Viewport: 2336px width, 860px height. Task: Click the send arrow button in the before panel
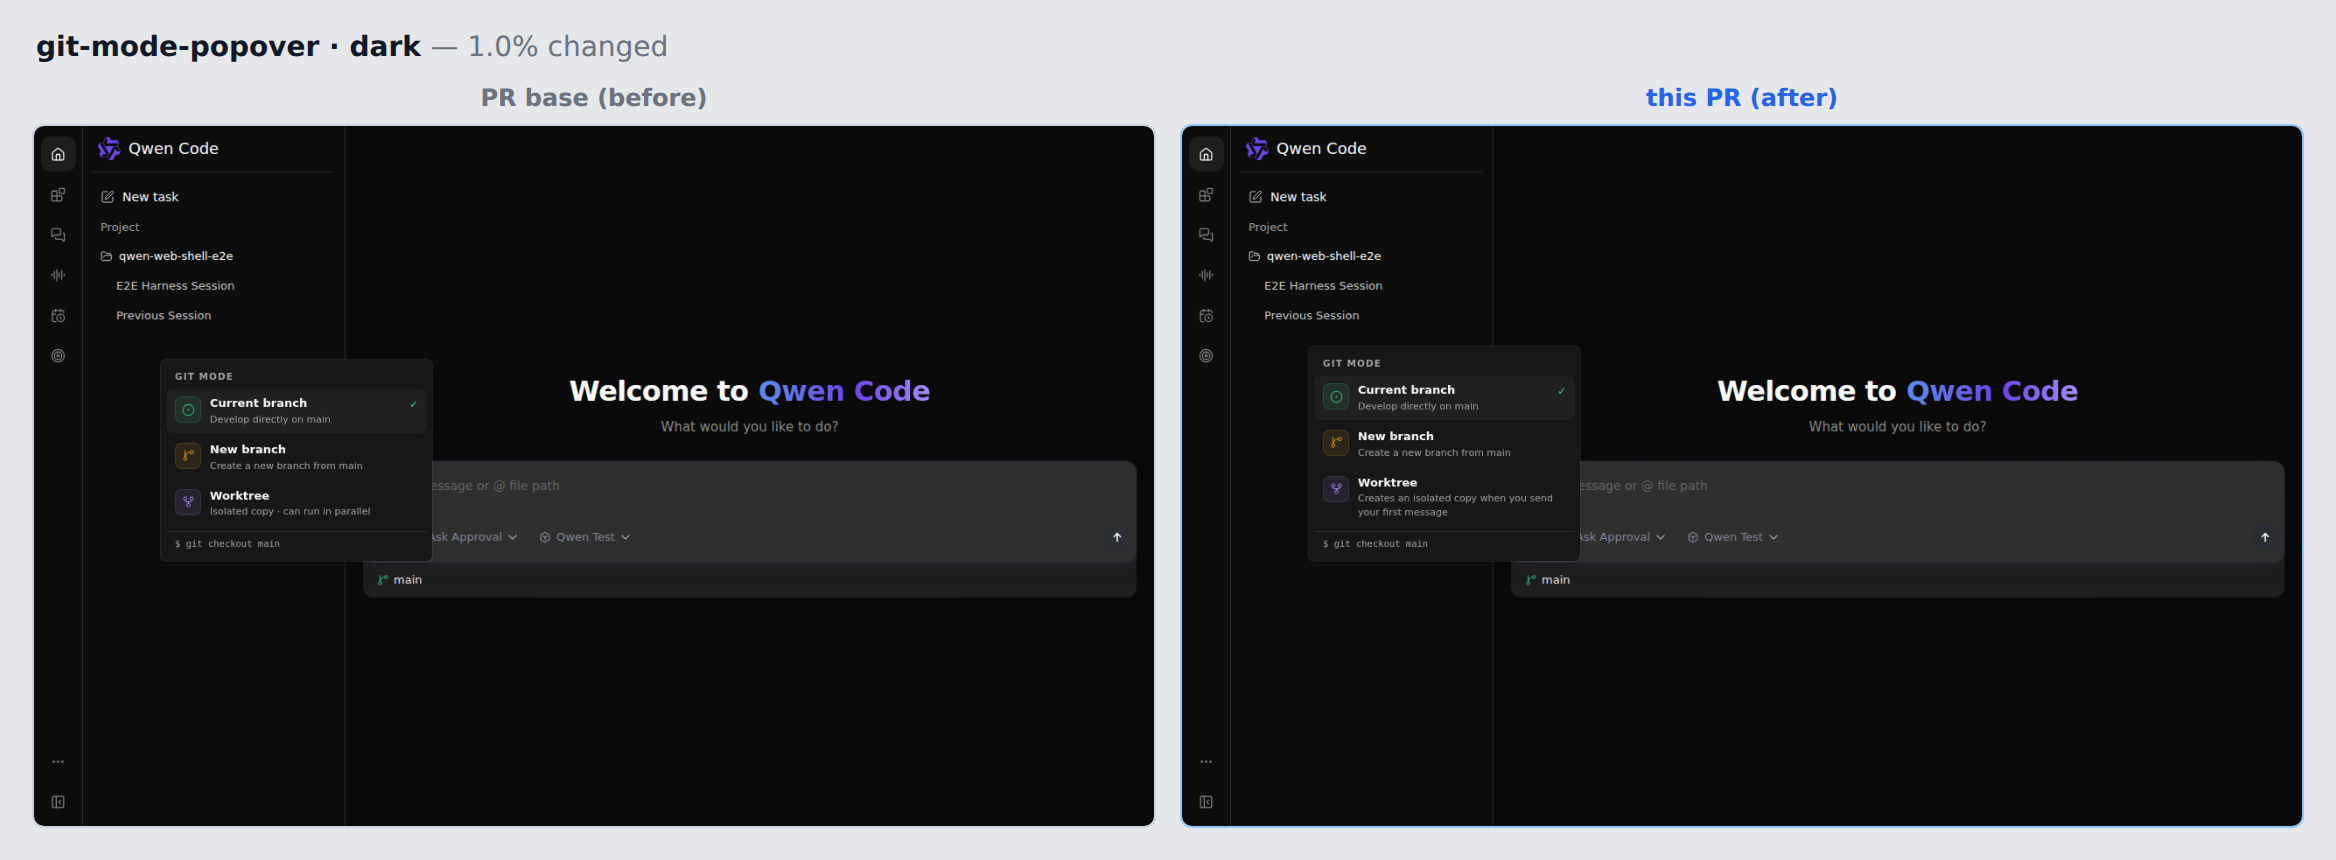pos(1117,537)
